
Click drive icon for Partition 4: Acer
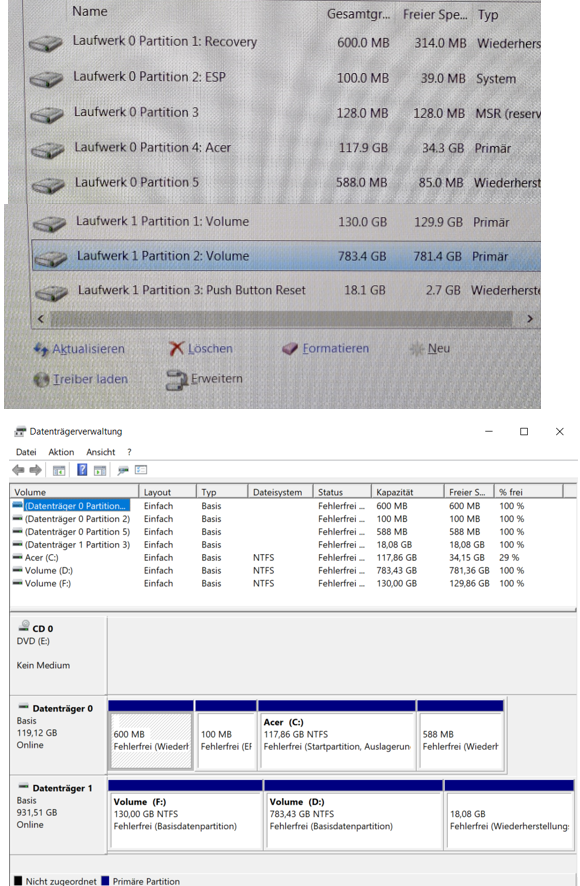click(x=47, y=150)
